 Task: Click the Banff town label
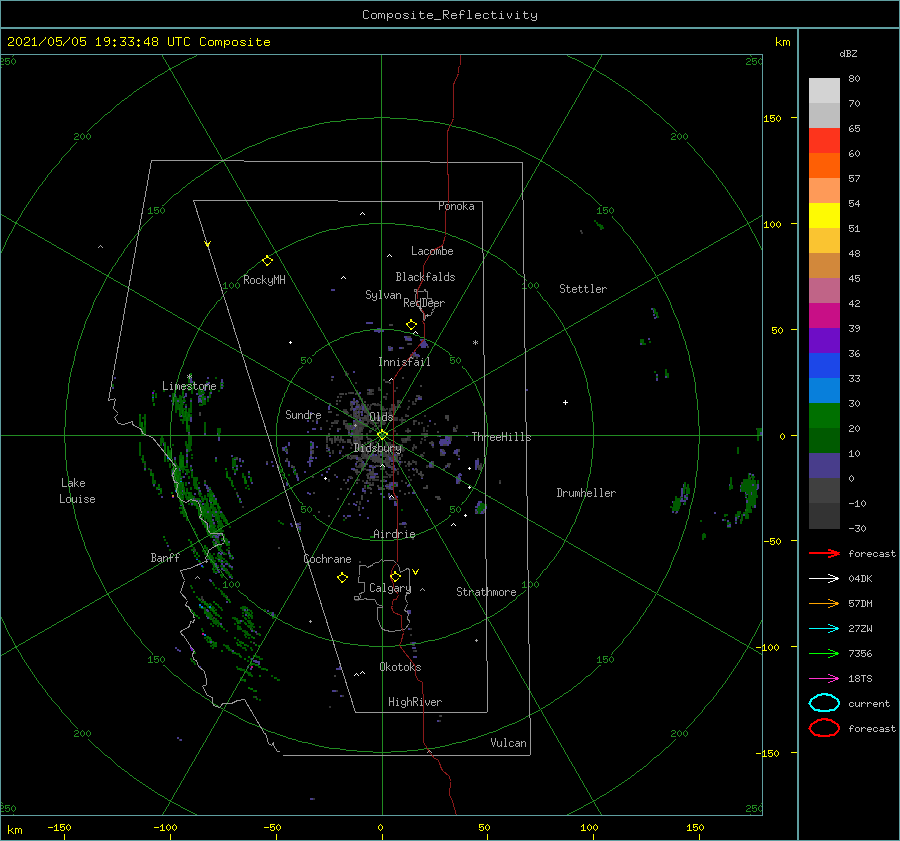pos(165,557)
